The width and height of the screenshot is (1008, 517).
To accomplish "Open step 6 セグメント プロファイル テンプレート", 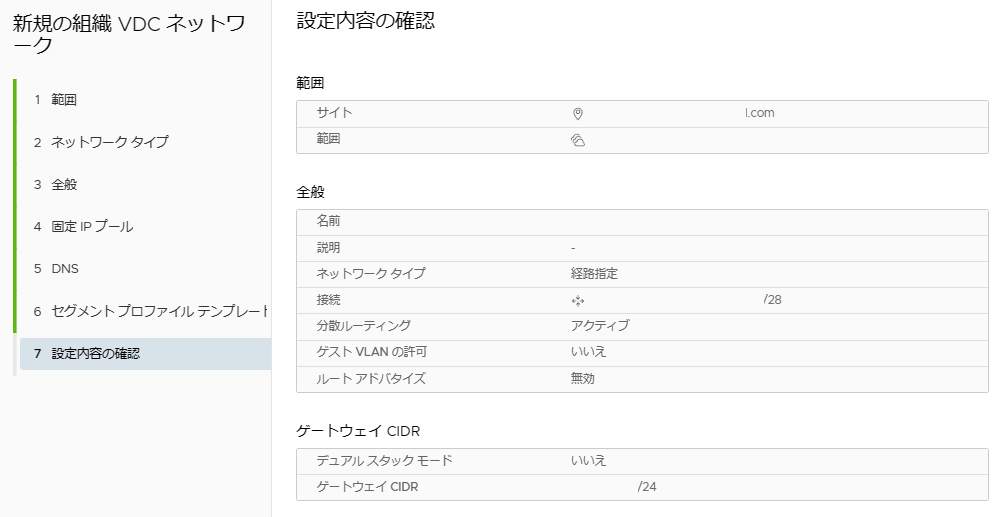I will (x=159, y=311).
